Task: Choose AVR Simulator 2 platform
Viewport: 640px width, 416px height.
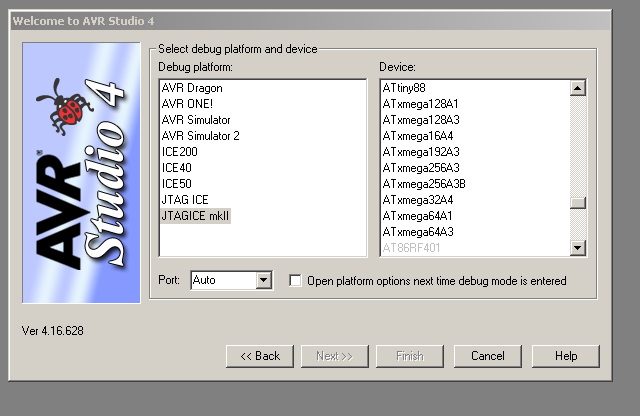Action: (200, 136)
